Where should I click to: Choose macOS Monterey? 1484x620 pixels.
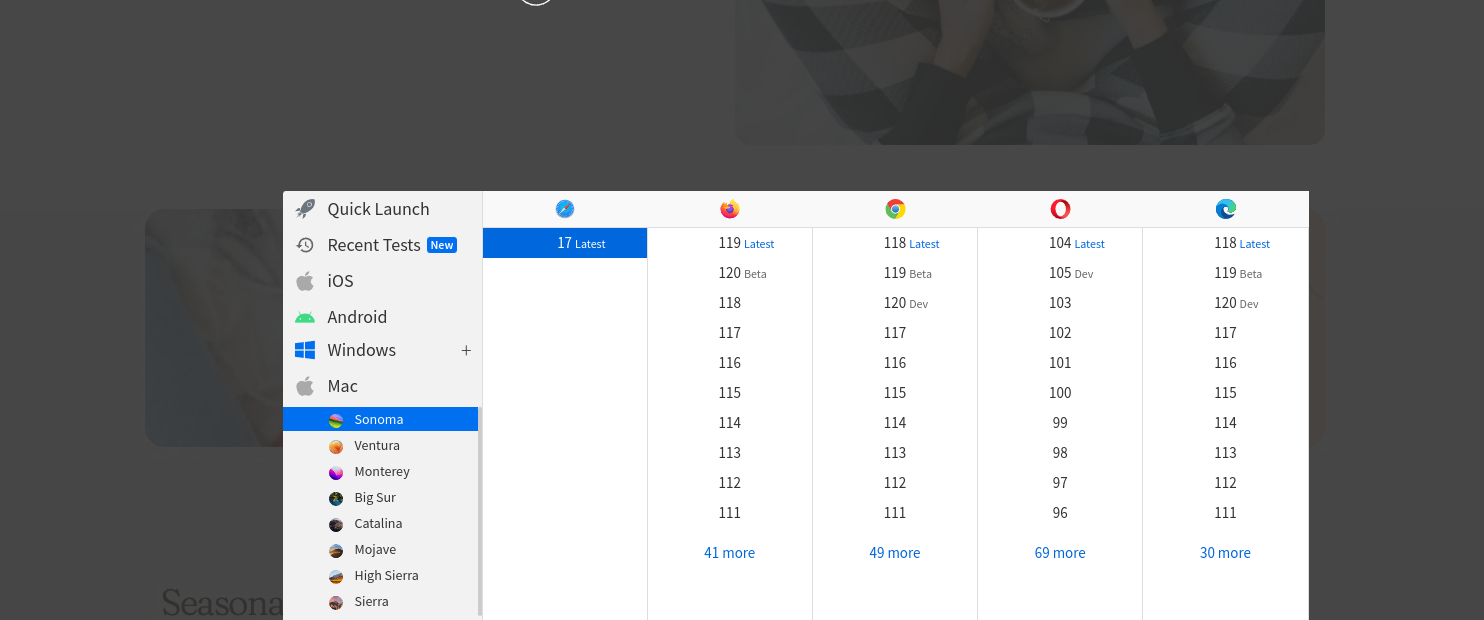(x=382, y=472)
